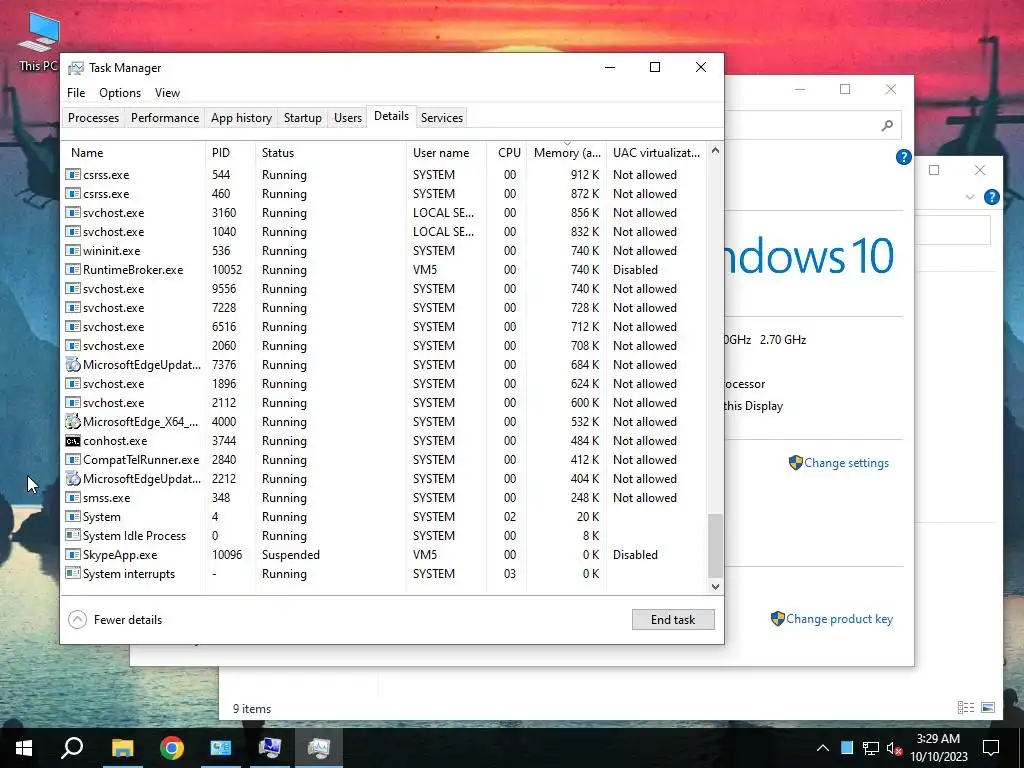Click the RuntimeBroker.exe process icon

pos(73,270)
